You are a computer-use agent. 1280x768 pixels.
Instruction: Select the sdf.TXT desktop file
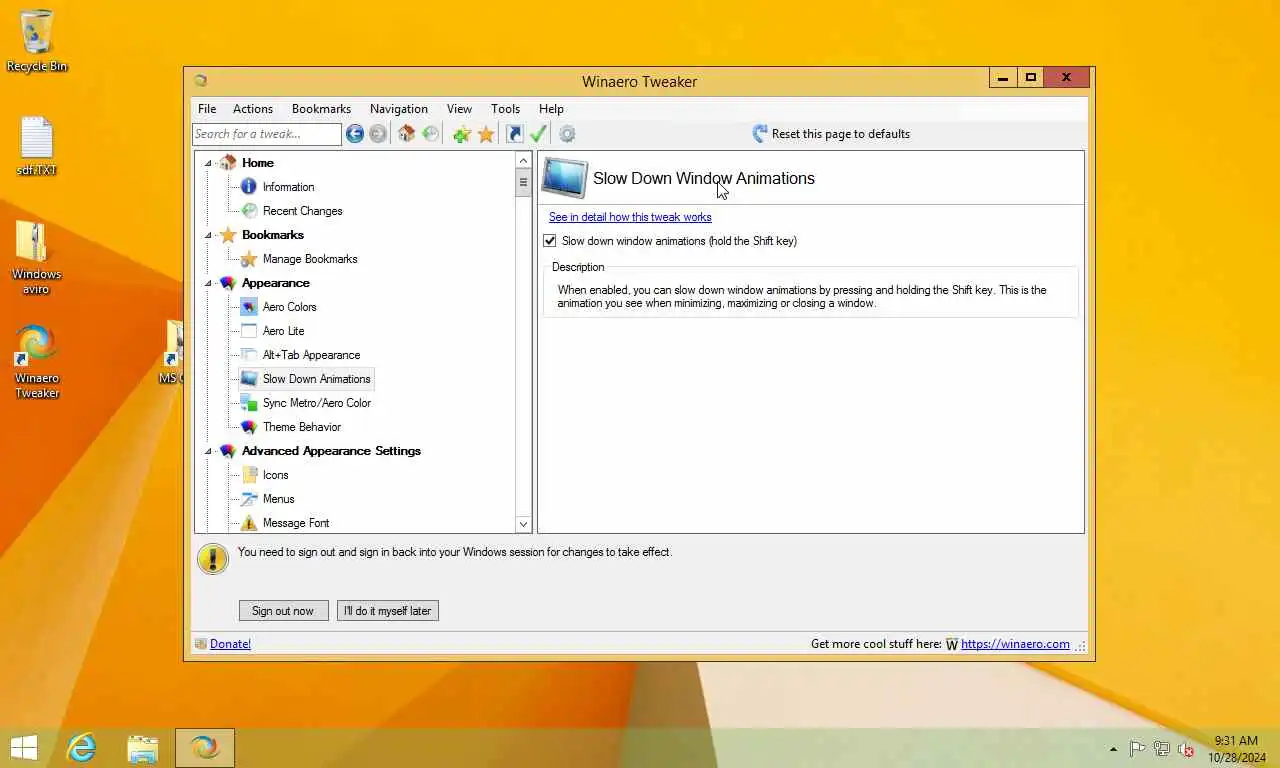coord(37,146)
